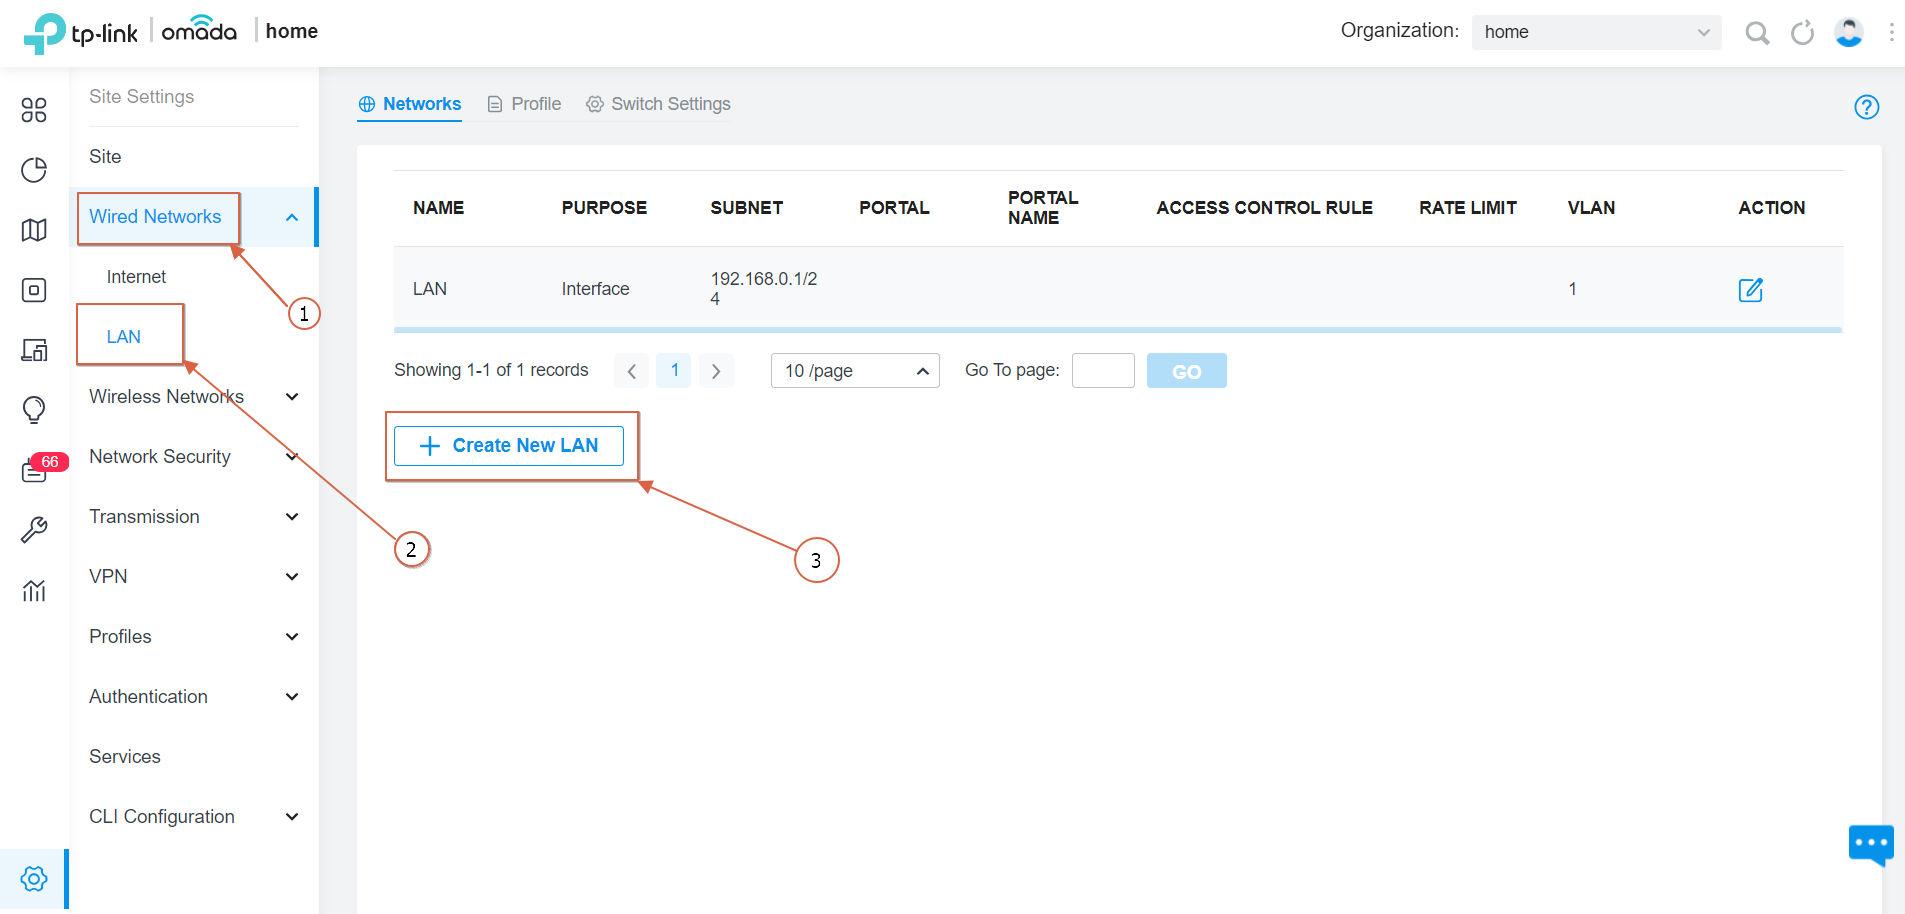This screenshot has height=914, width=1905.
Task: Click the 192.168.0.1/24 subnet cell
Action: click(764, 289)
